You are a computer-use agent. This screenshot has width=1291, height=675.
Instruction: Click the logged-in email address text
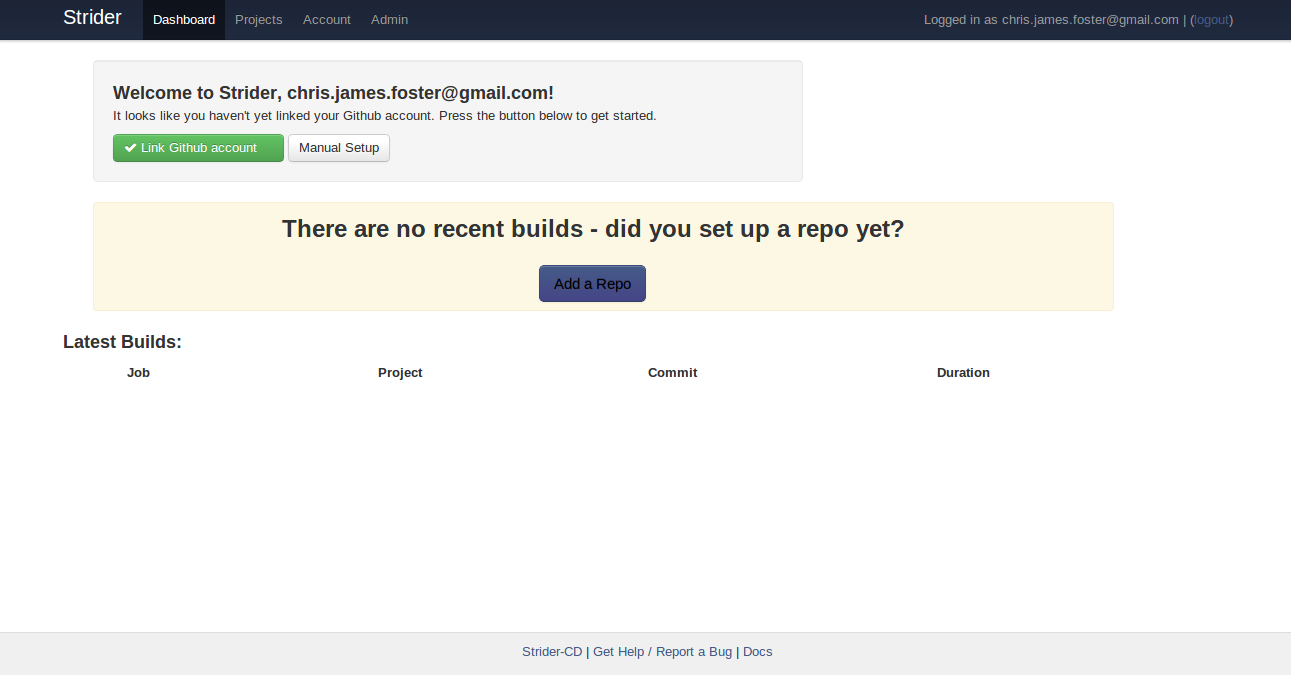pos(1090,20)
